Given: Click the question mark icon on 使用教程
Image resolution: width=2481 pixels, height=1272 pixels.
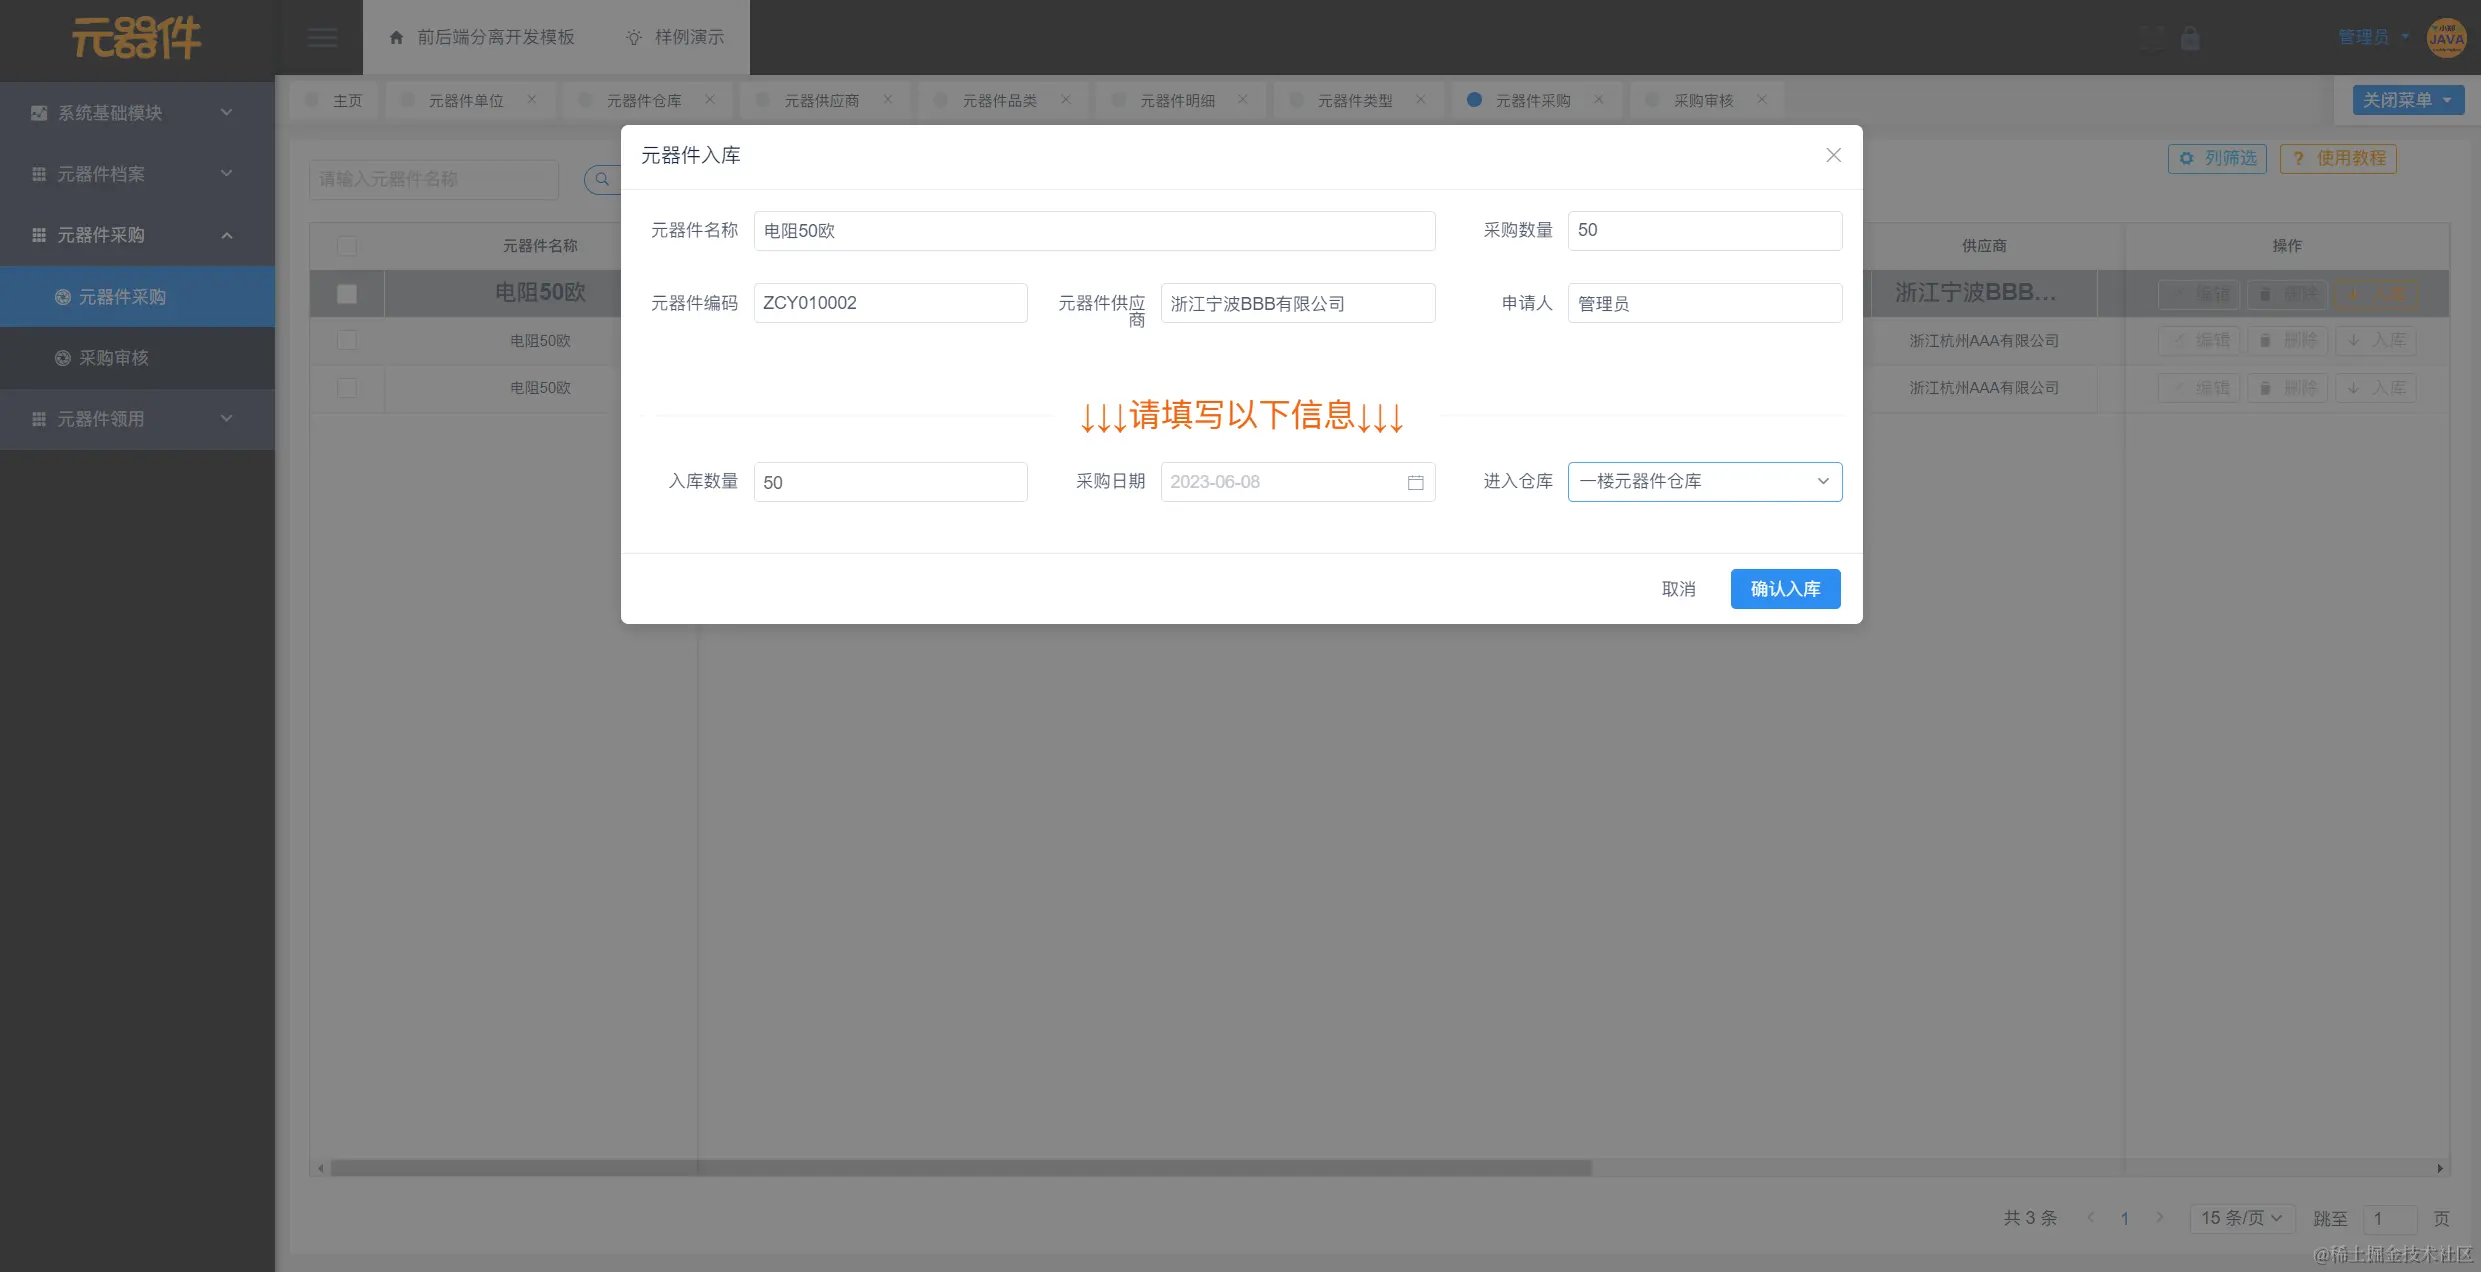Looking at the screenshot, I should coord(2298,158).
